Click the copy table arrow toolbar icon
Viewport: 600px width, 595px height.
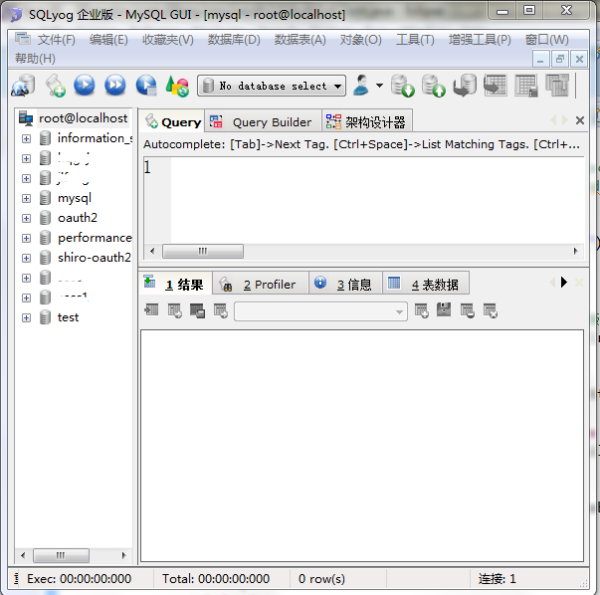pos(495,85)
